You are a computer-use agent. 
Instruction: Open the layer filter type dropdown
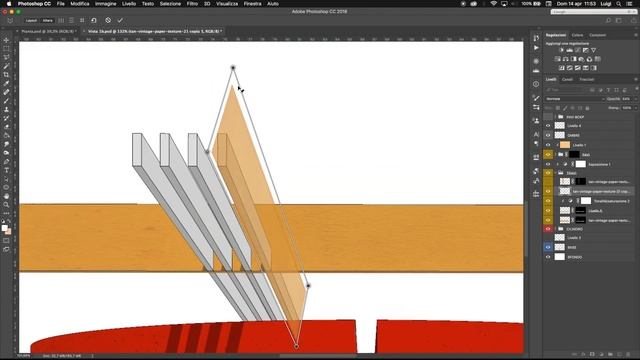click(x=567, y=90)
